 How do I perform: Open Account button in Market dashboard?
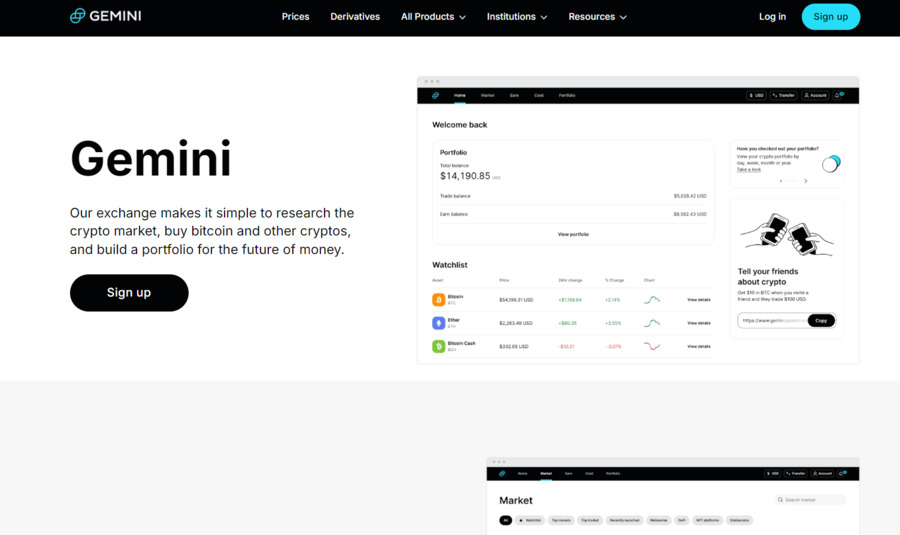tap(823, 474)
